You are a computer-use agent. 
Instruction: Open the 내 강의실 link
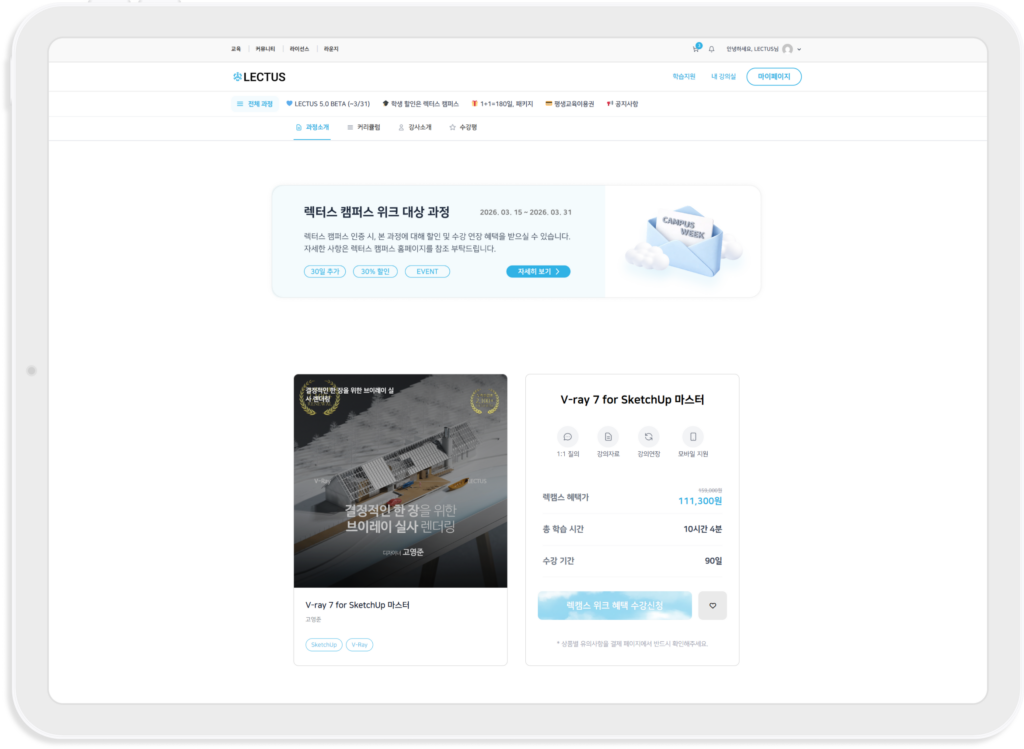pos(723,77)
